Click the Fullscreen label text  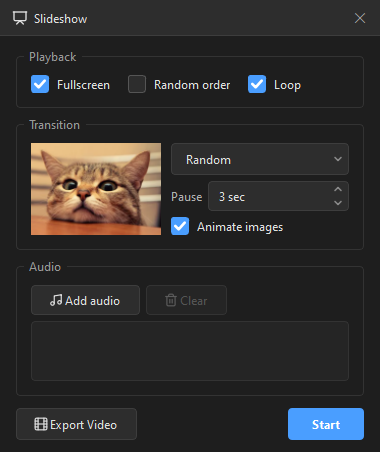point(83,85)
